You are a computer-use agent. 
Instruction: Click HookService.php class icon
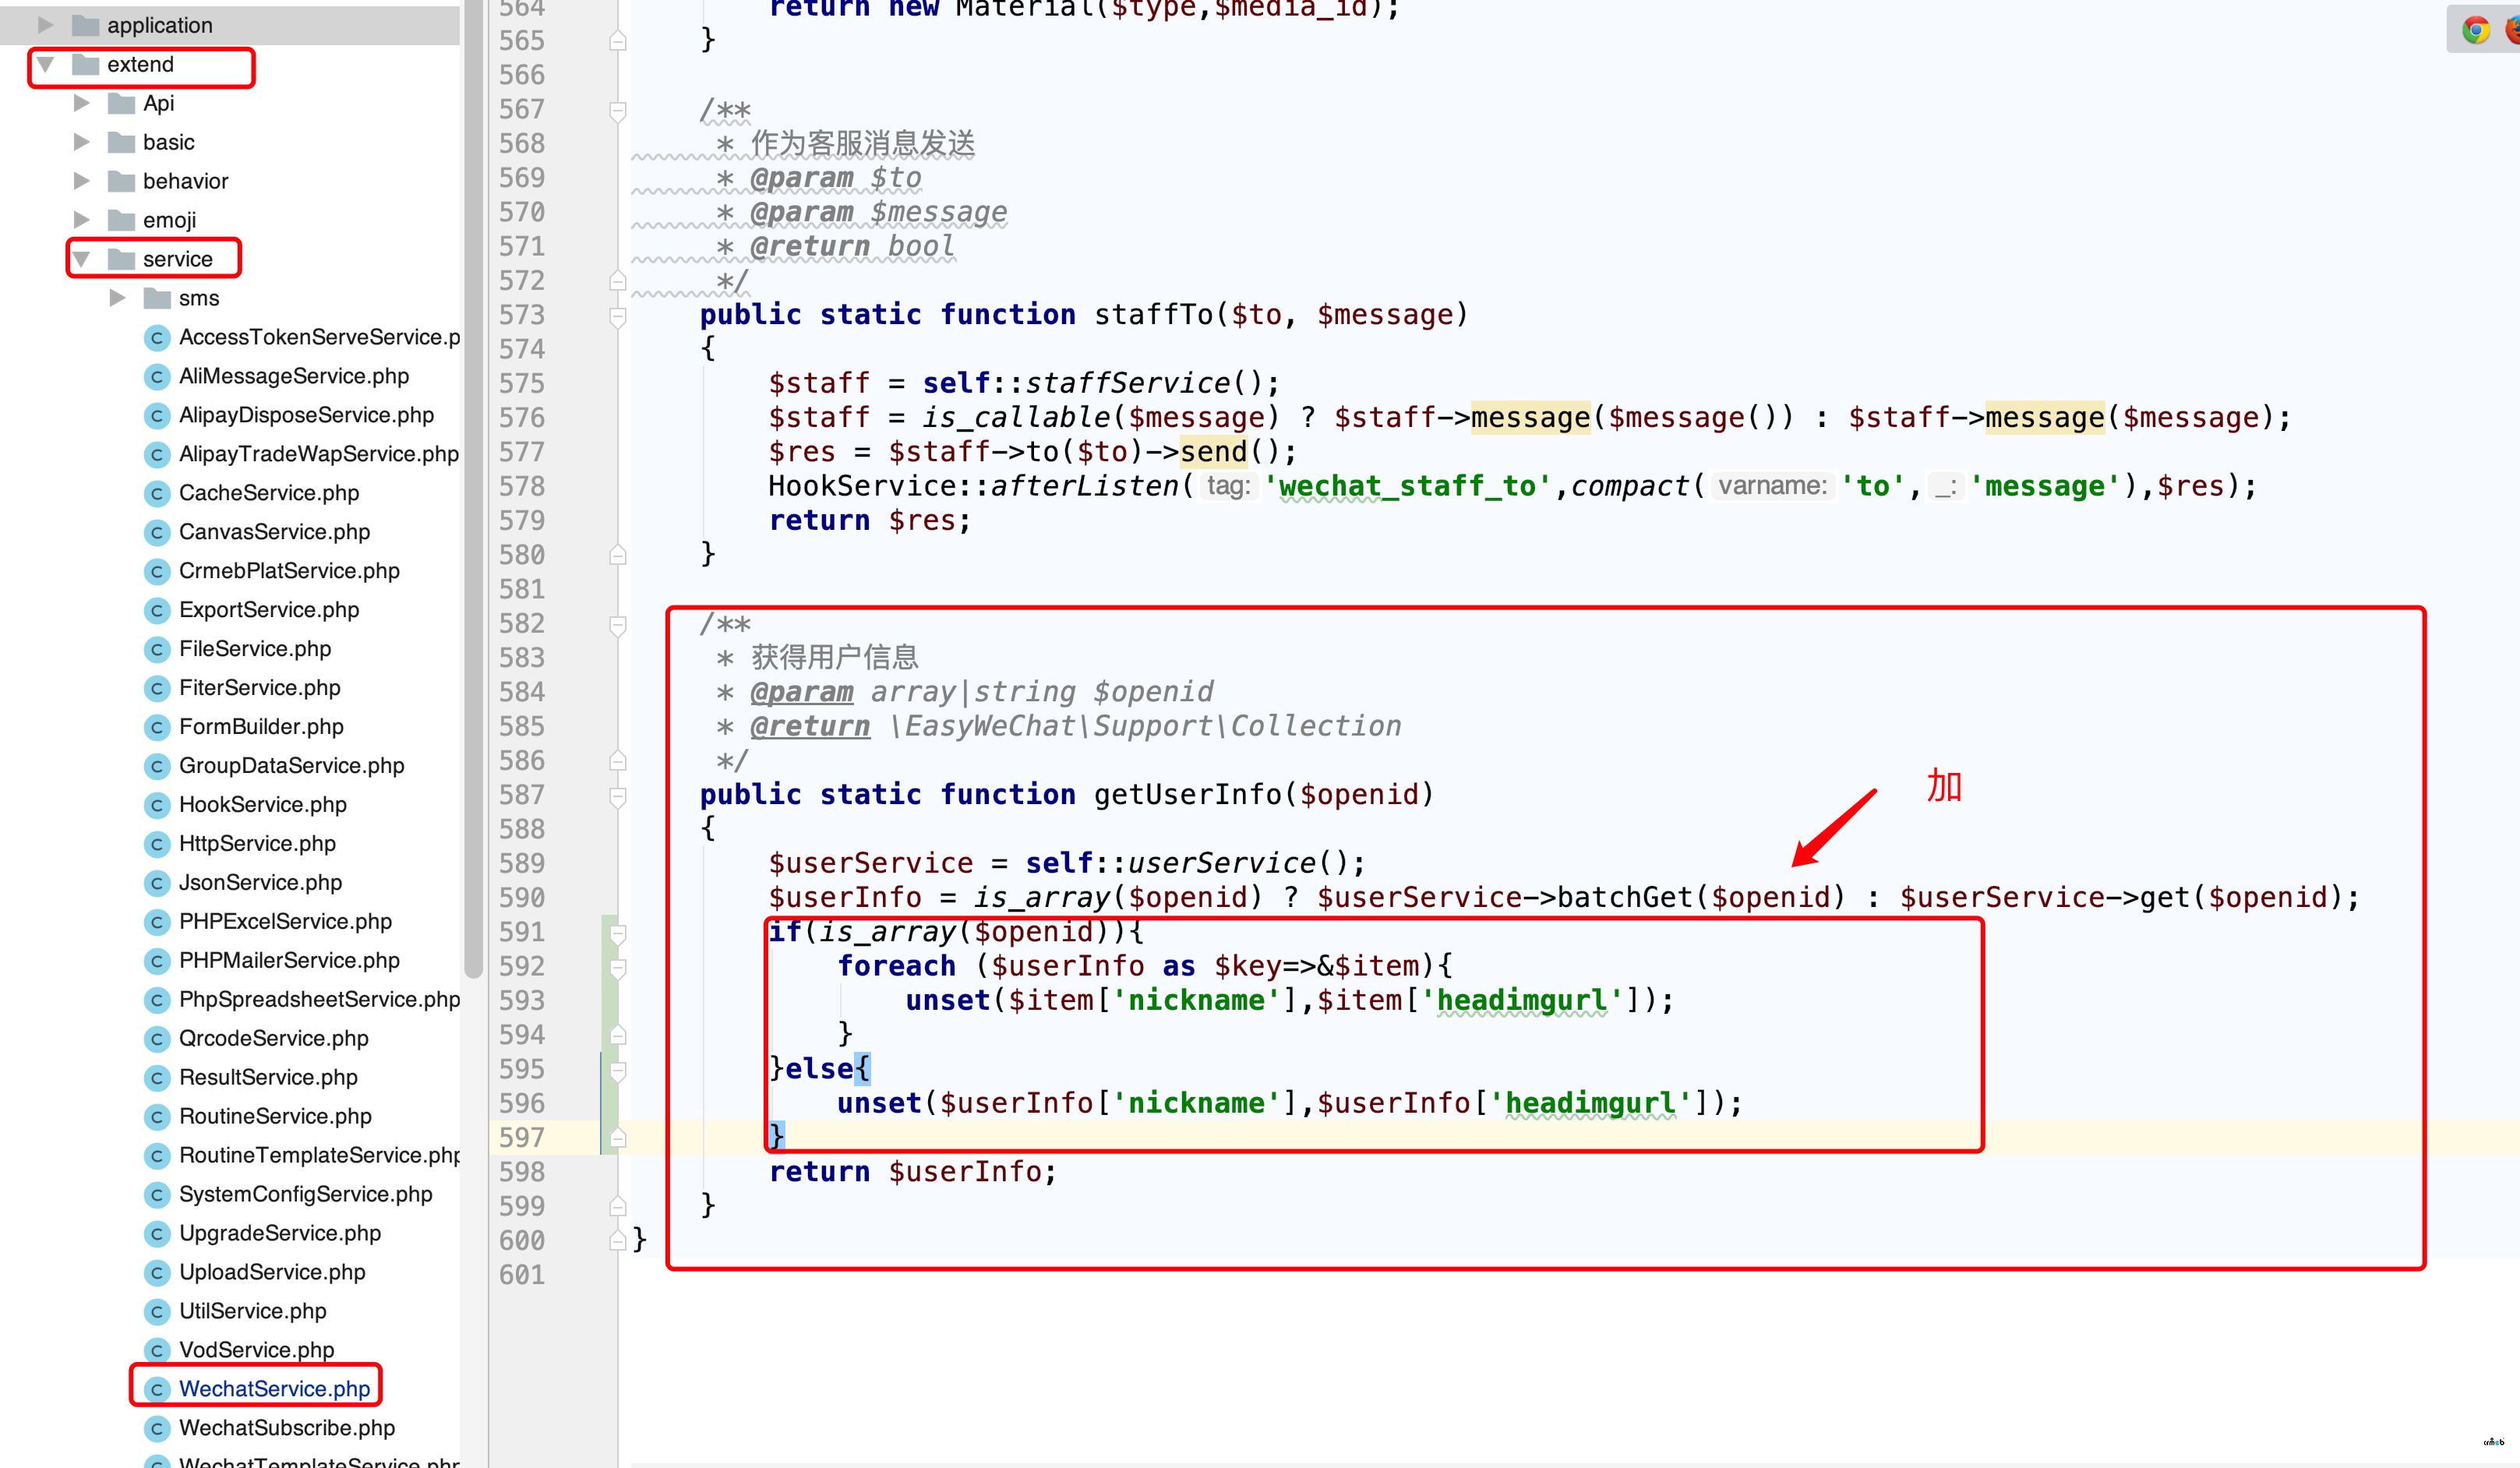[157, 805]
